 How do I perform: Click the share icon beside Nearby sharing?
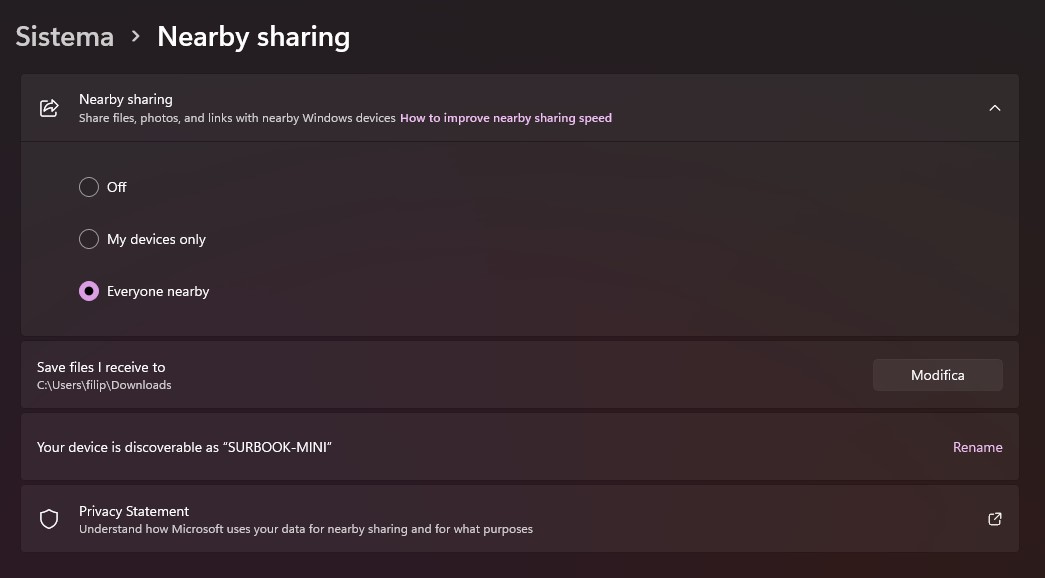click(49, 108)
